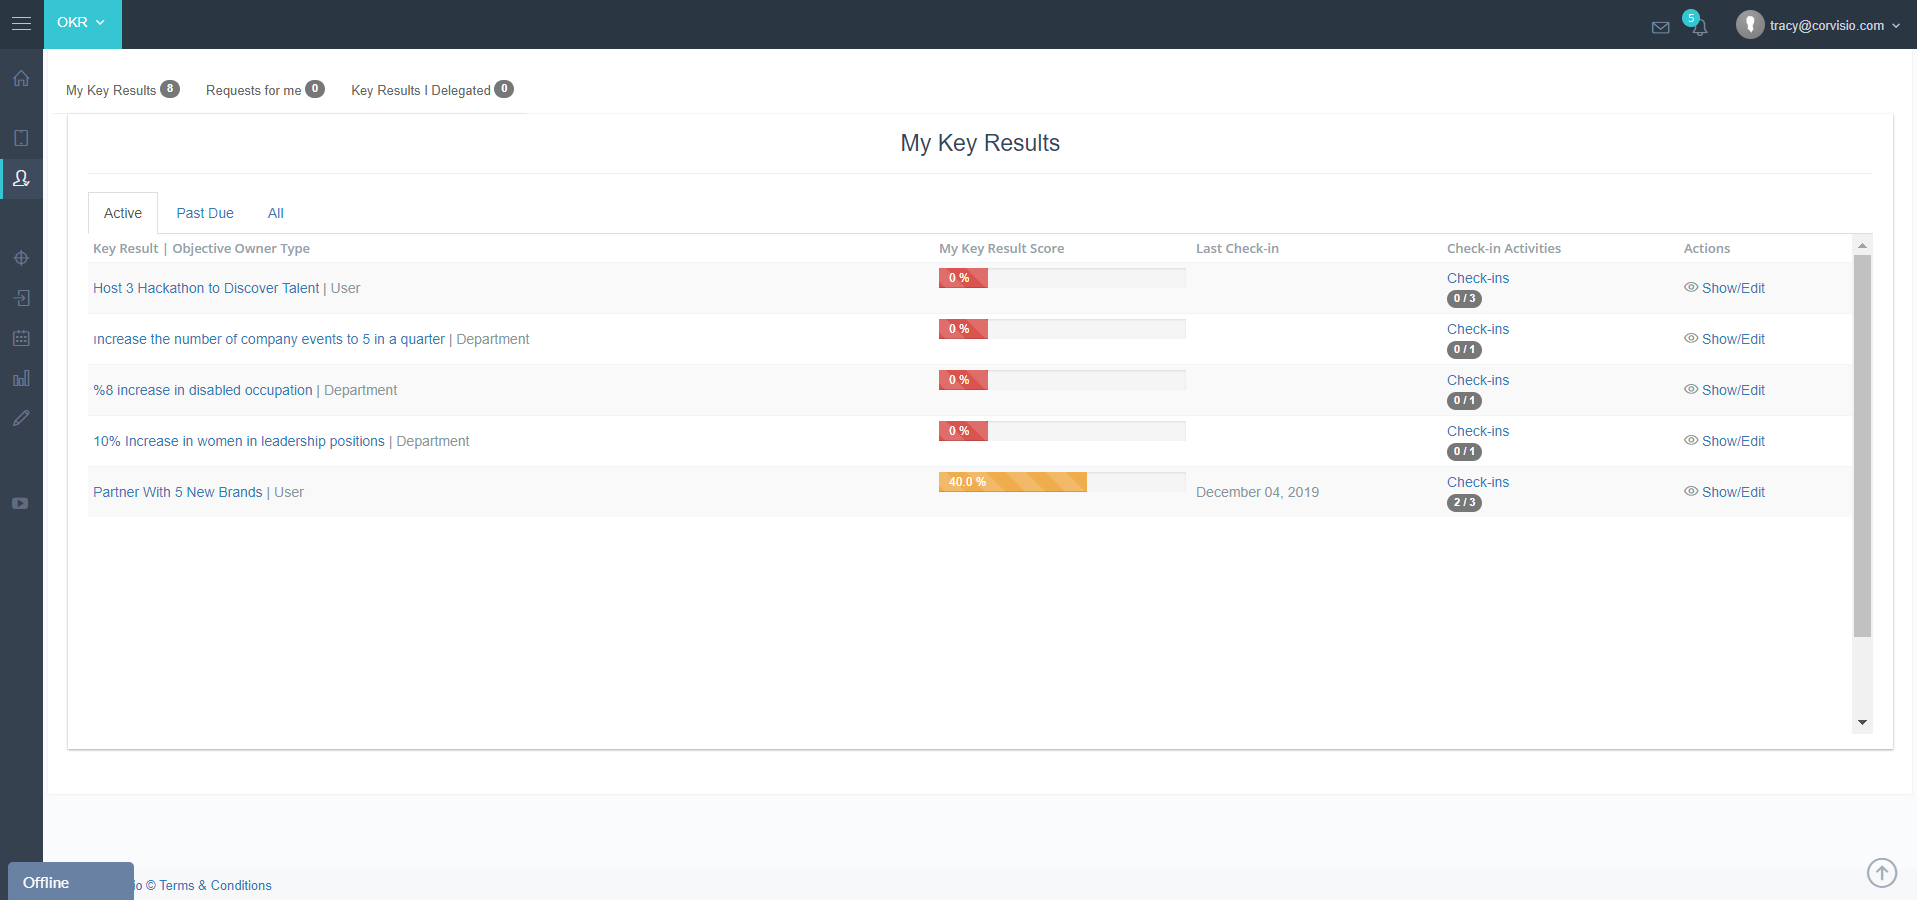Click December 04, 2019 last check-in
1917x900 pixels.
[x=1257, y=492]
